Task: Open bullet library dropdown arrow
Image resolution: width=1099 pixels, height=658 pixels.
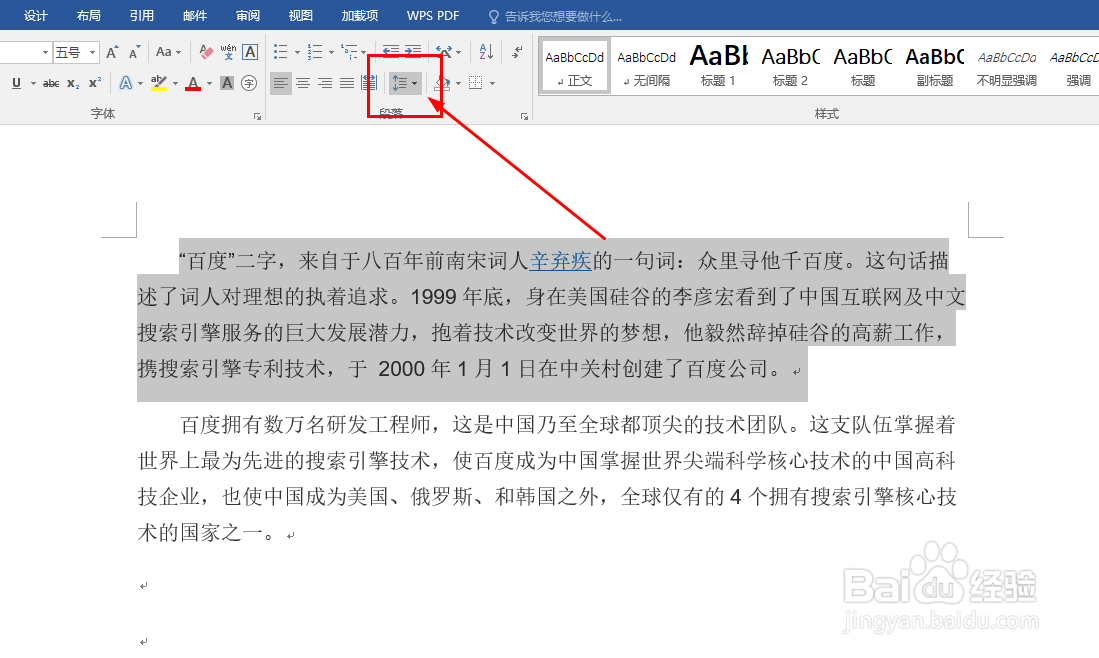Action: [297, 53]
